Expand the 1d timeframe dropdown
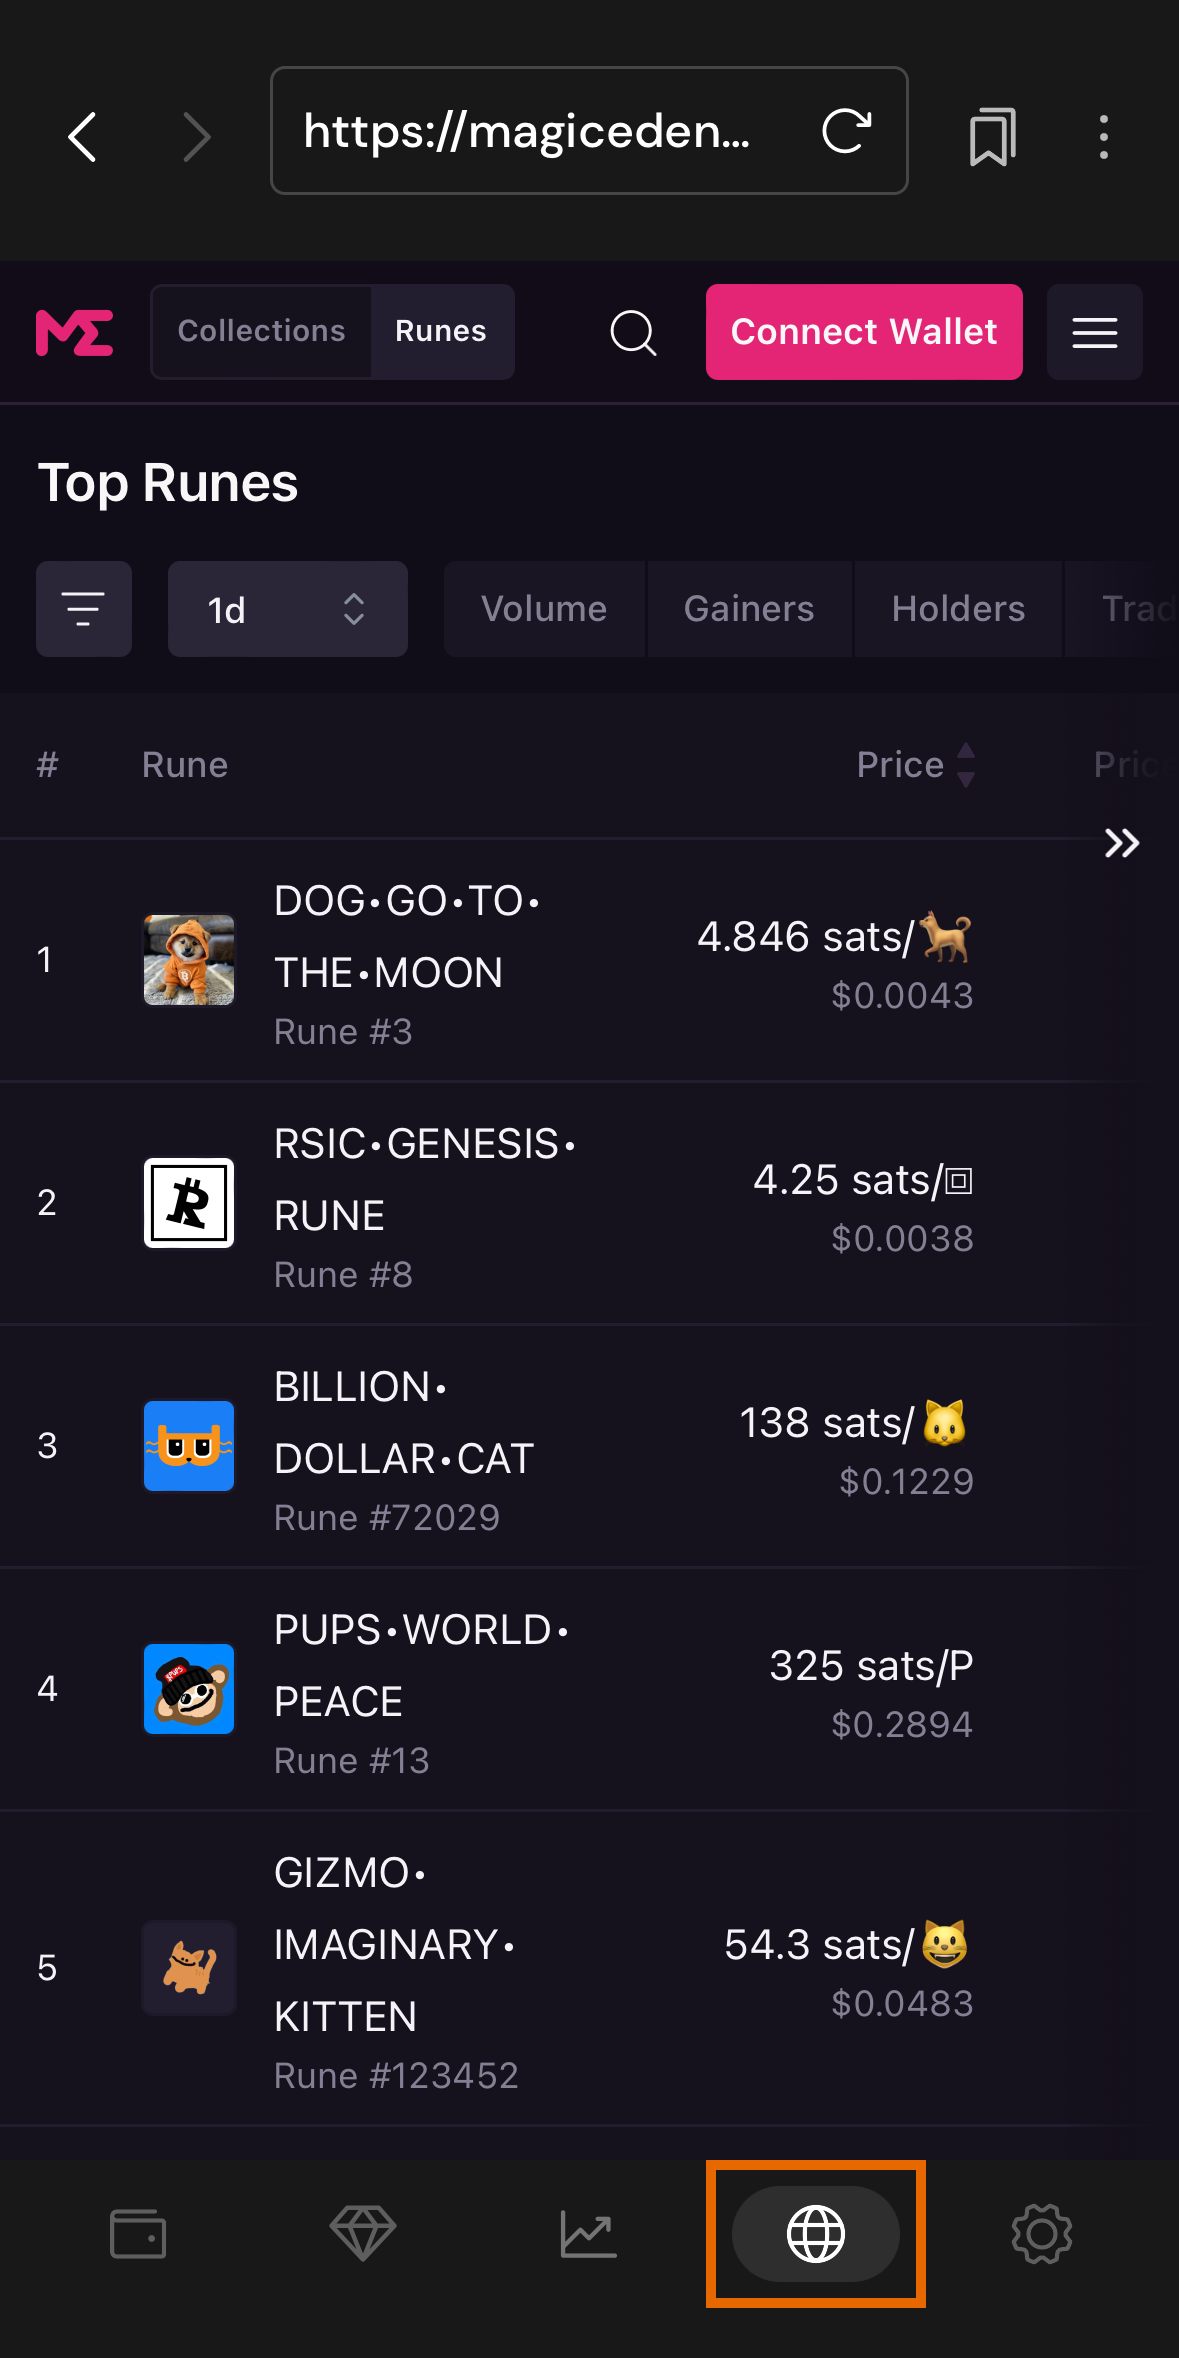Image resolution: width=1179 pixels, height=2358 pixels. (287, 609)
